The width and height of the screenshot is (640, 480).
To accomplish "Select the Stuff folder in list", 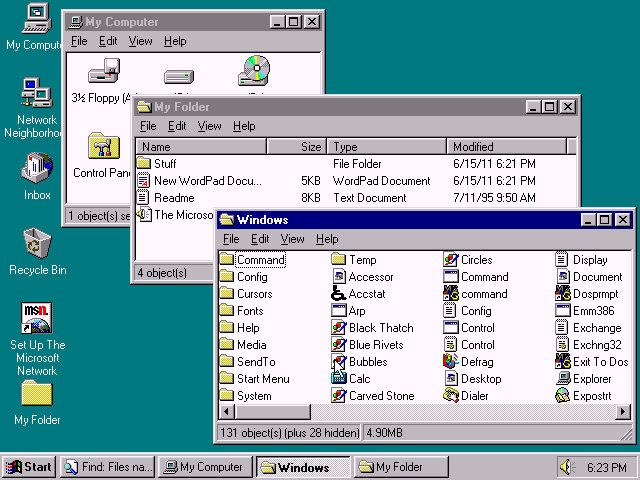I will tap(164, 164).
